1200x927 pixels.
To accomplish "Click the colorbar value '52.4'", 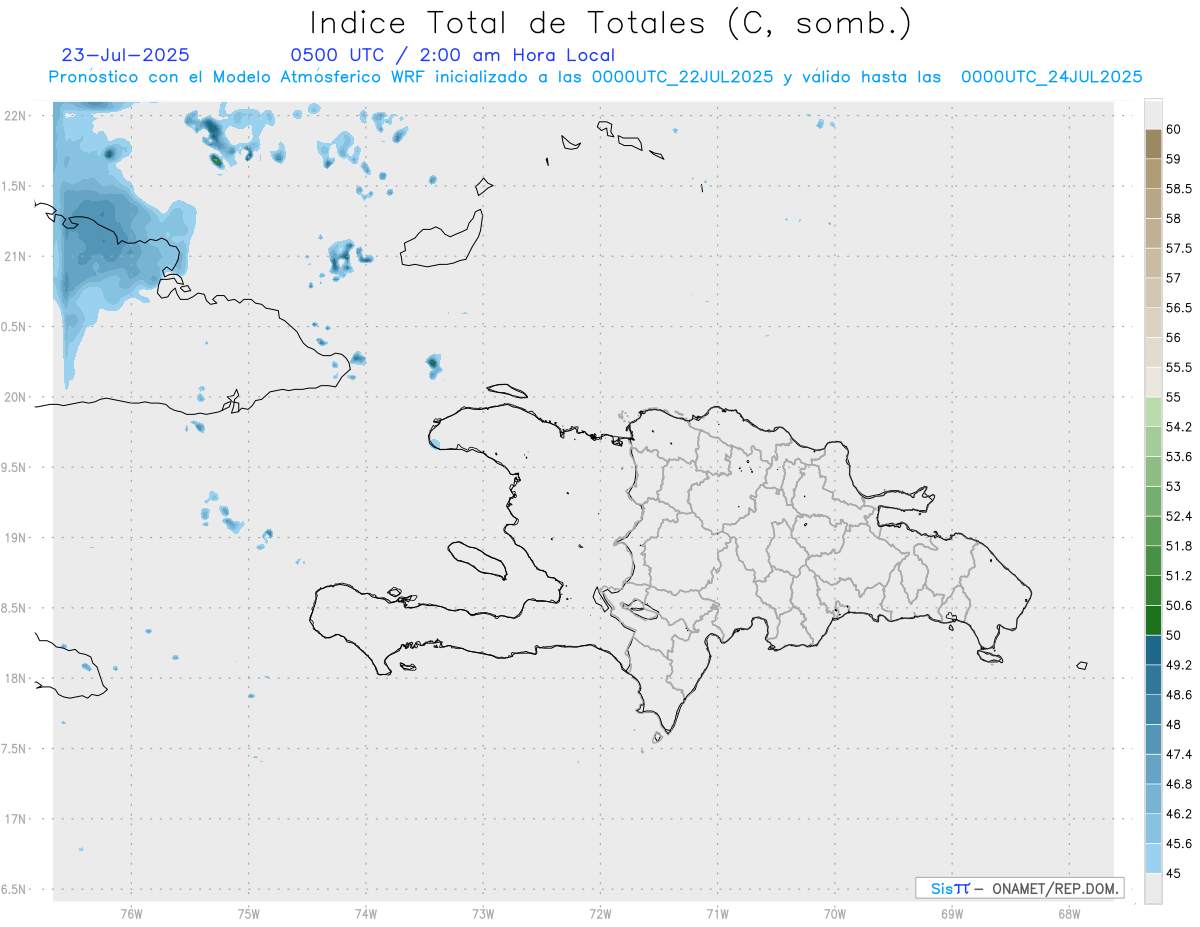I will point(1179,517).
